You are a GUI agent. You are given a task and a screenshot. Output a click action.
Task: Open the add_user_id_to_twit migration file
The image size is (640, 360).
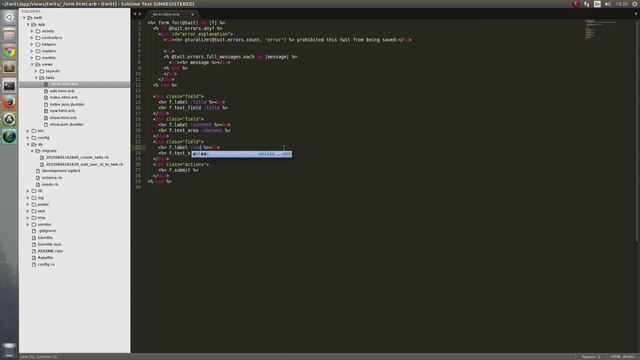[x=84, y=164]
